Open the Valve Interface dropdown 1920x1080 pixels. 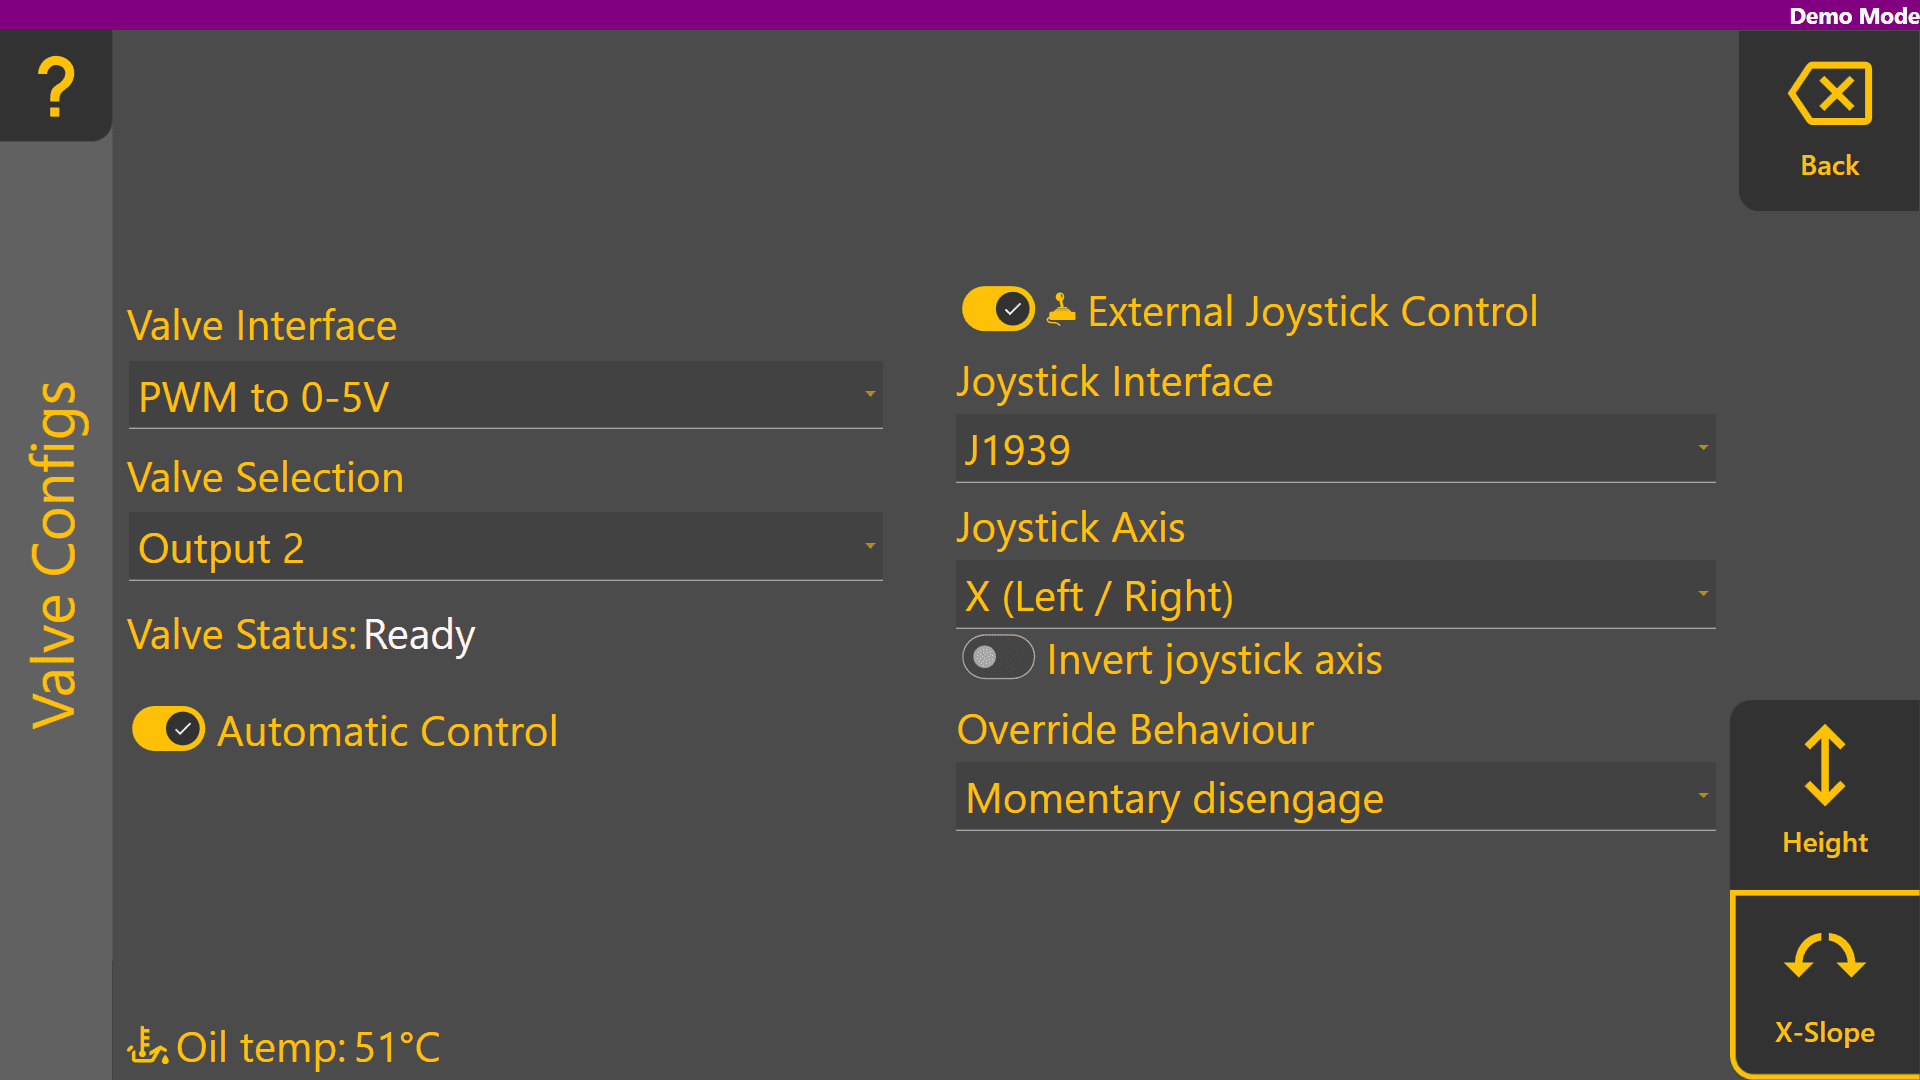click(x=505, y=396)
